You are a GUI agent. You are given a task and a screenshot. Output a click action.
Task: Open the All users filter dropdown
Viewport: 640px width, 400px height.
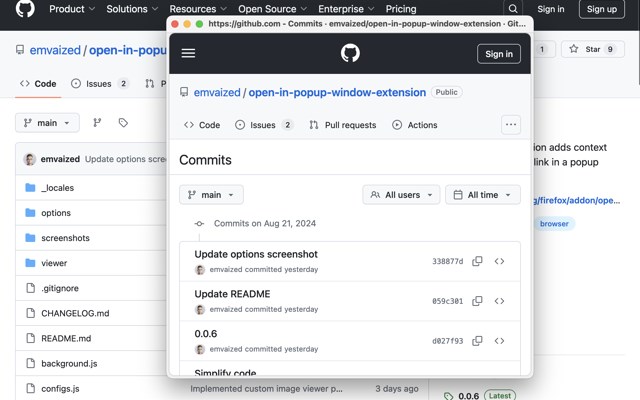pyautogui.click(x=401, y=195)
